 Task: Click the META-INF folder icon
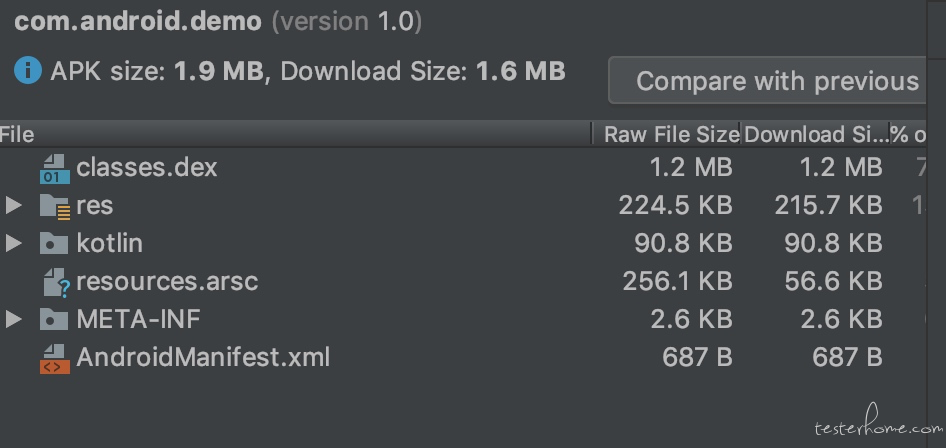pos(54,319)
